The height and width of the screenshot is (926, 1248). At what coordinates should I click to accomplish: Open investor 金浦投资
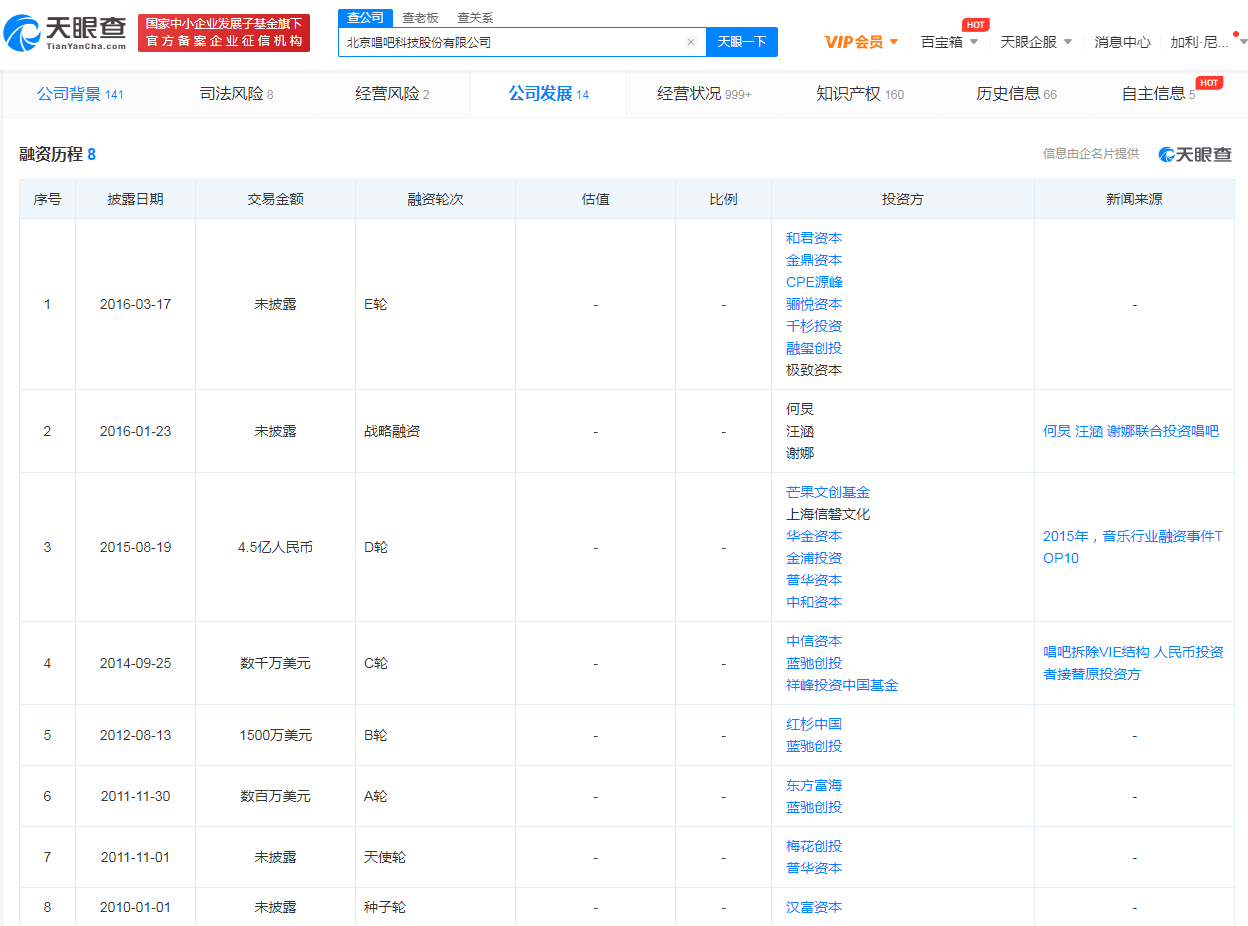(814, 558)
